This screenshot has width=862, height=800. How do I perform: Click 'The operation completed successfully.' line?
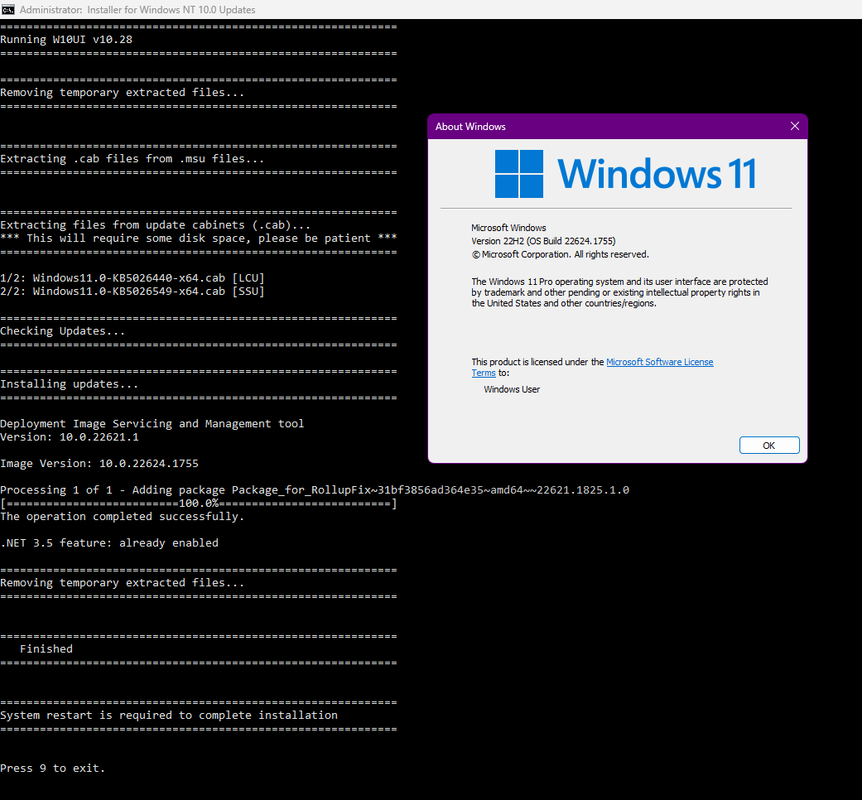(x=122, y=517)
